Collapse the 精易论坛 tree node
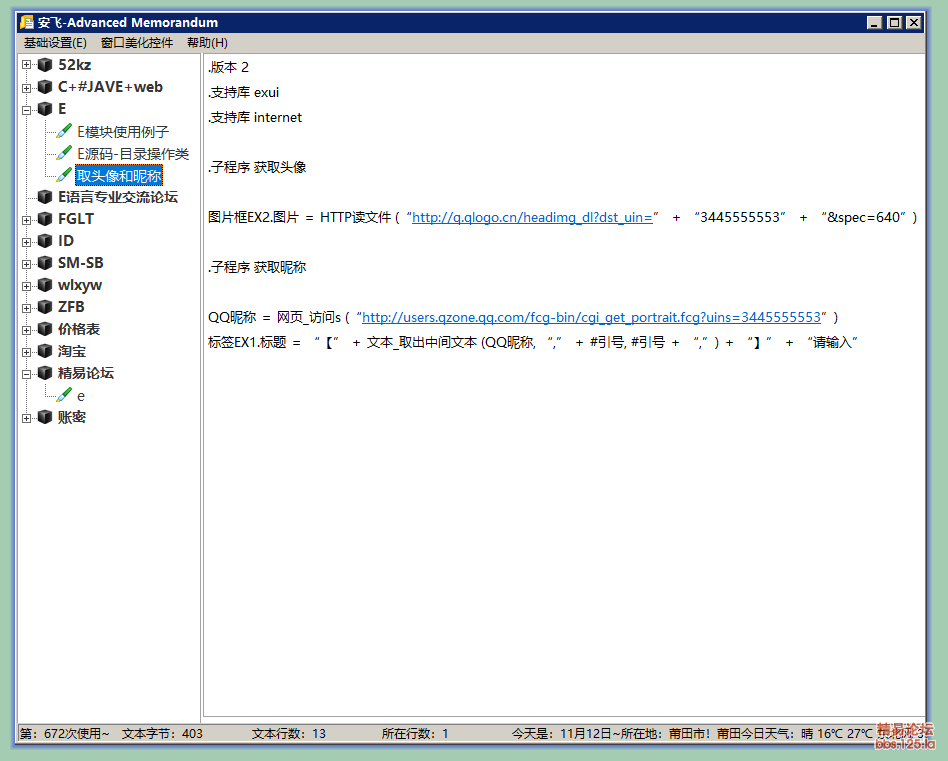The image size is (948, 761). [x=27, y=373]
